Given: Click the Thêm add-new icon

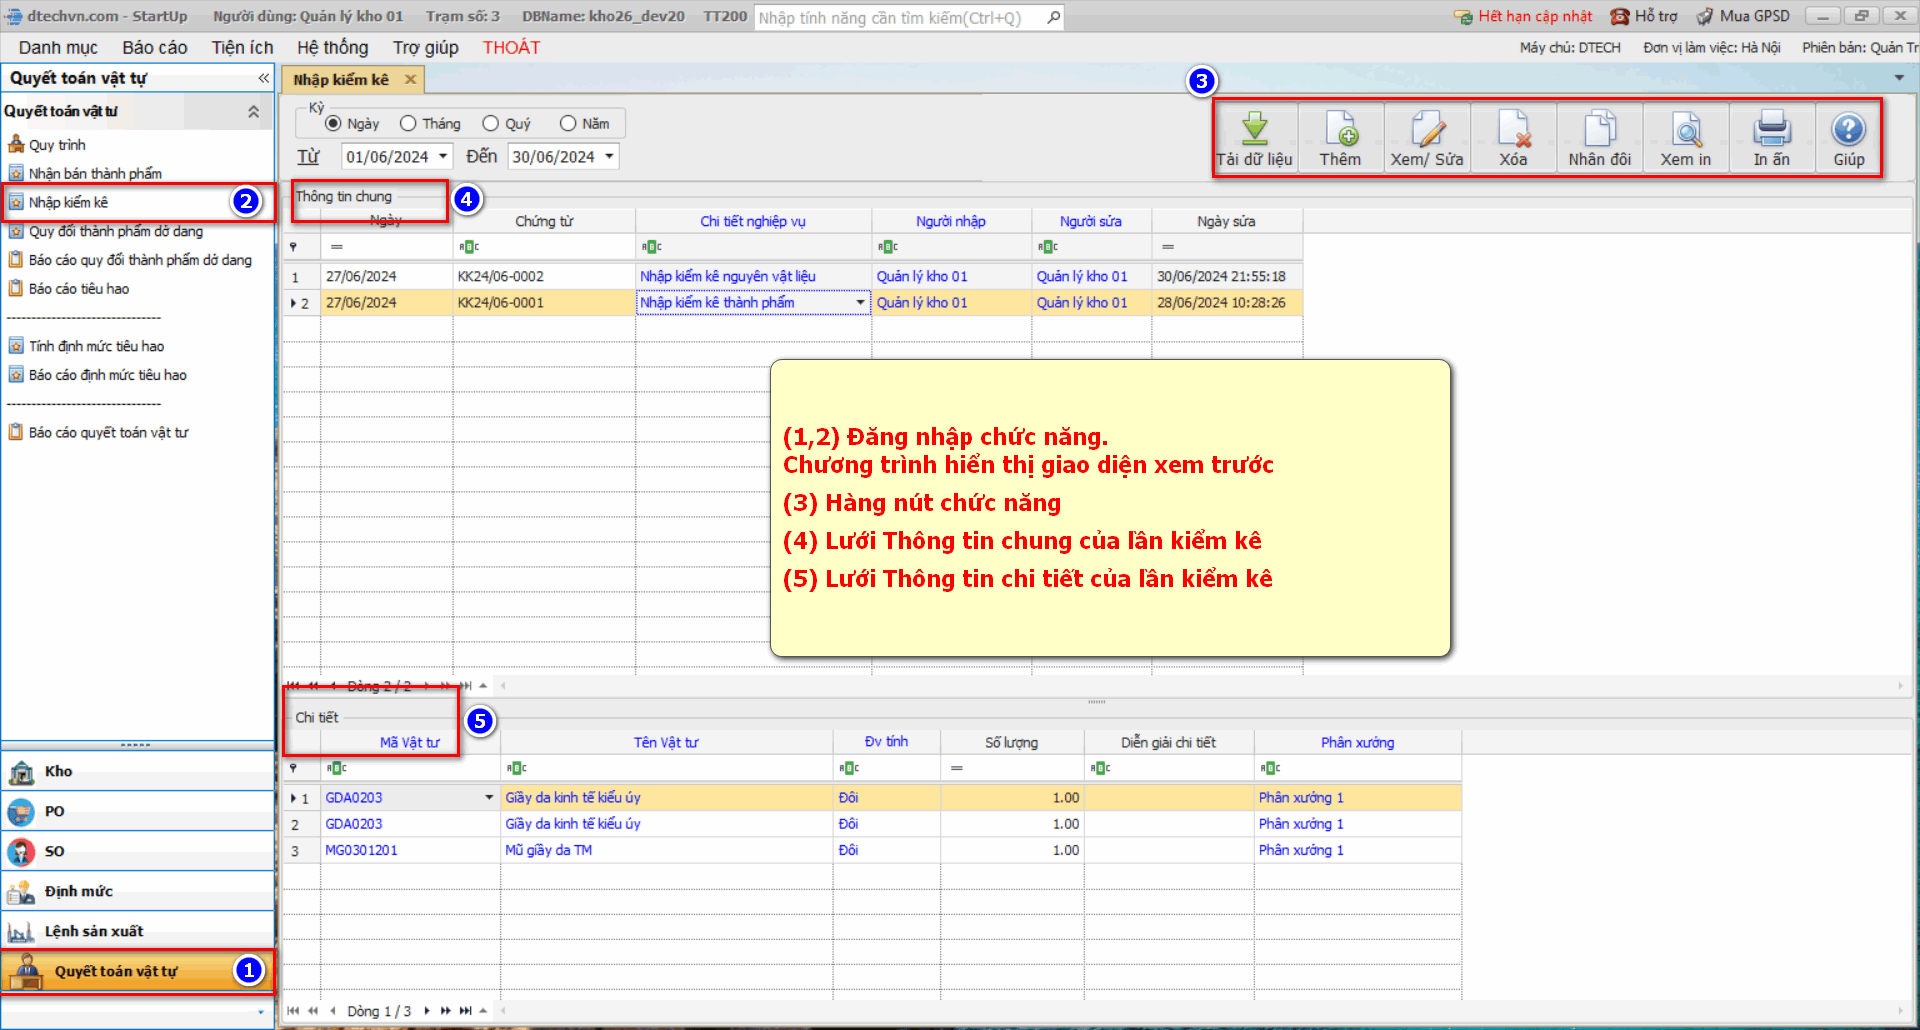Looking at the screenshot, I should 1340,129.
